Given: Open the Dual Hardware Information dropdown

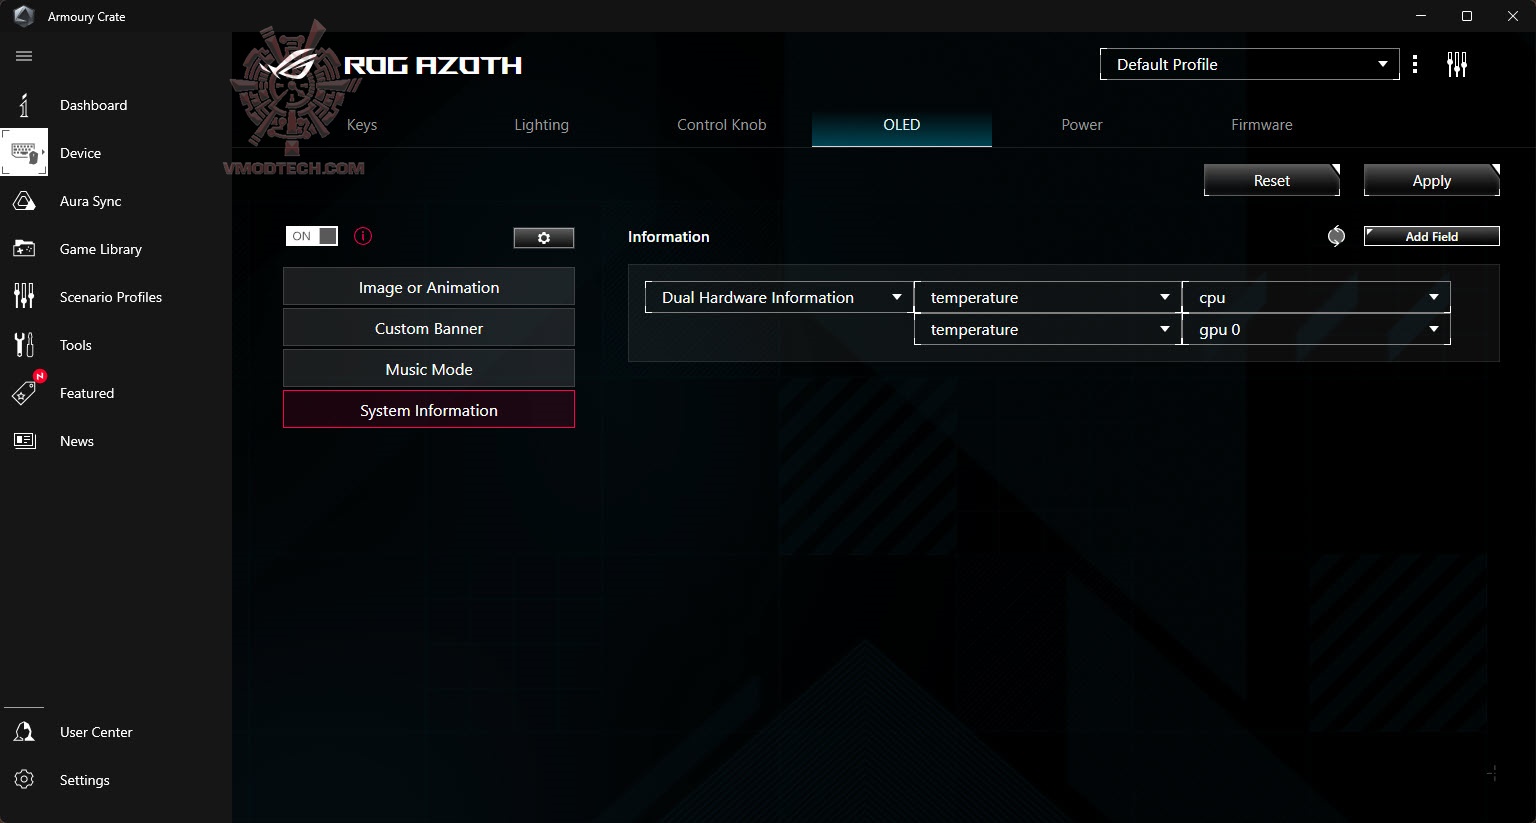Looking at the screenshot, I should [779, 297].
